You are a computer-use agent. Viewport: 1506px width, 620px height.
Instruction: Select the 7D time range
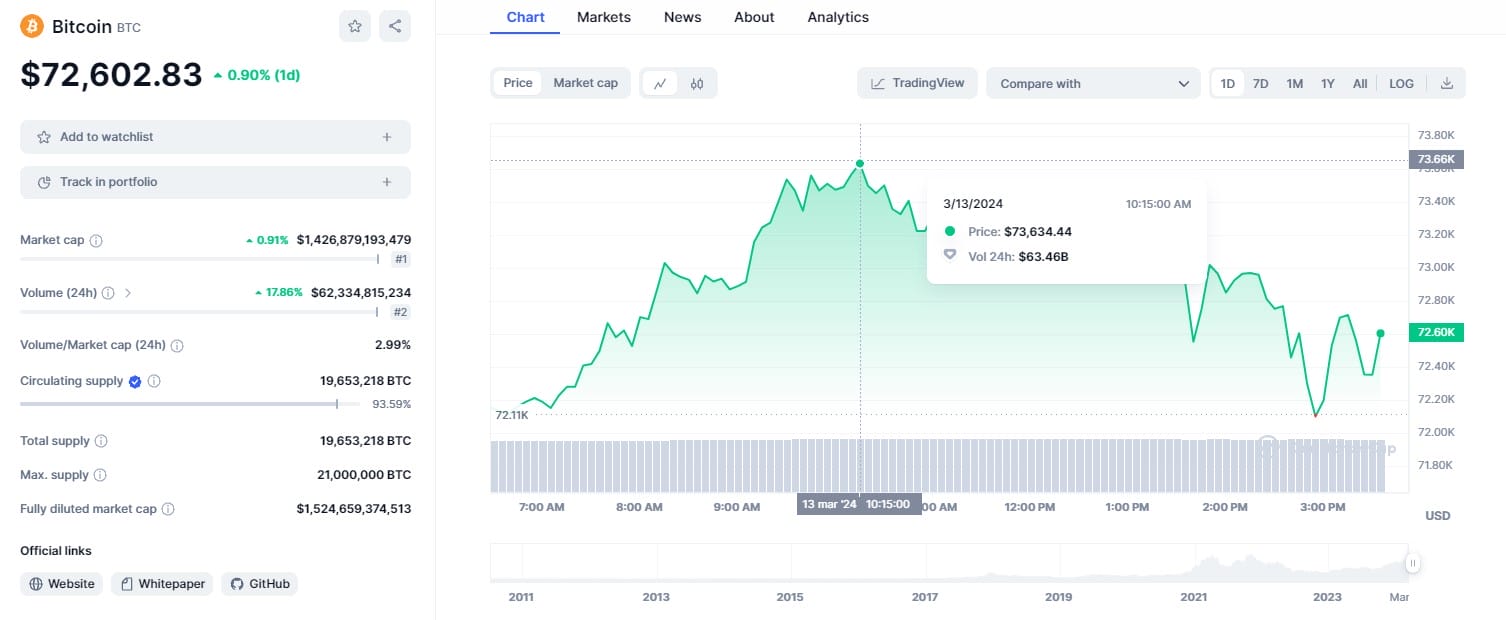coord(1261,84)
